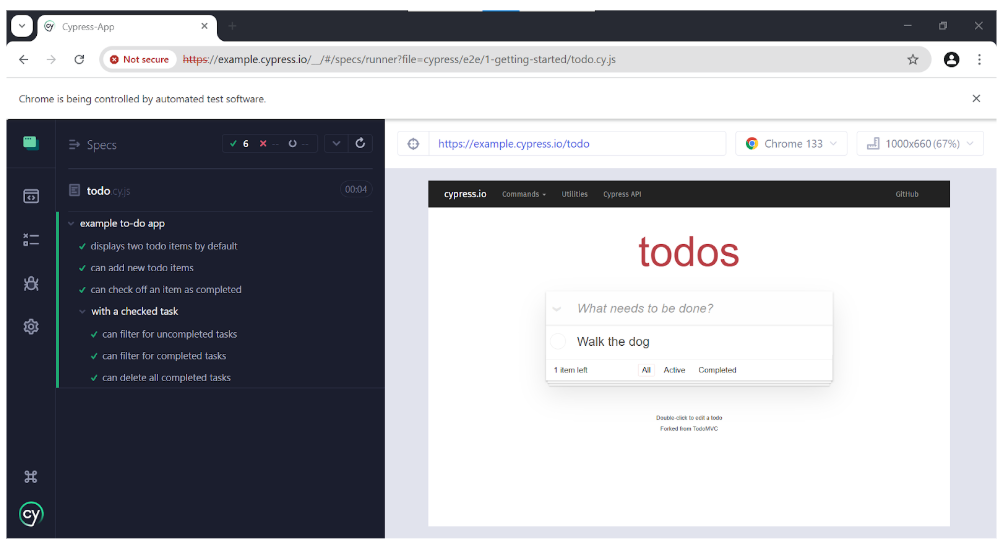
Task: Click the passed tests count 6
Action: (239, 144)
